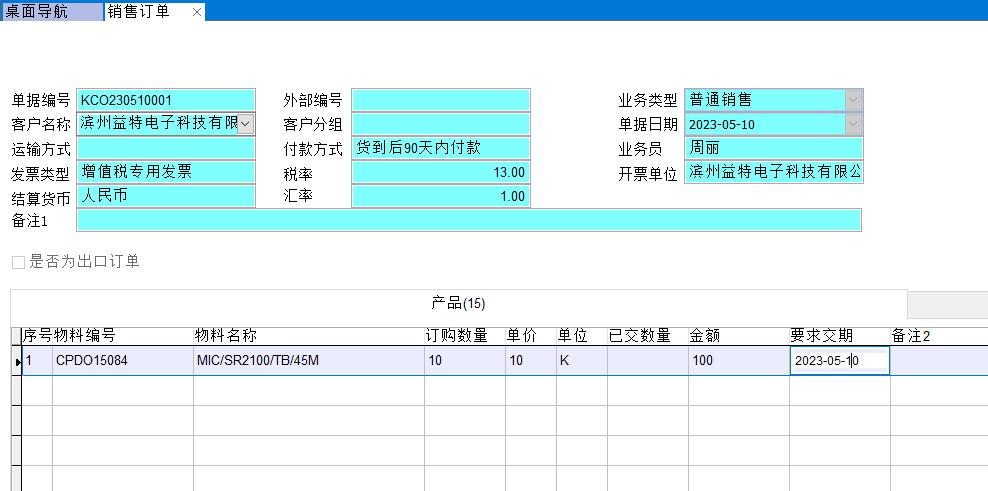Toggle the 是否为出口订单 checkbox

click(x=18, y=262)
